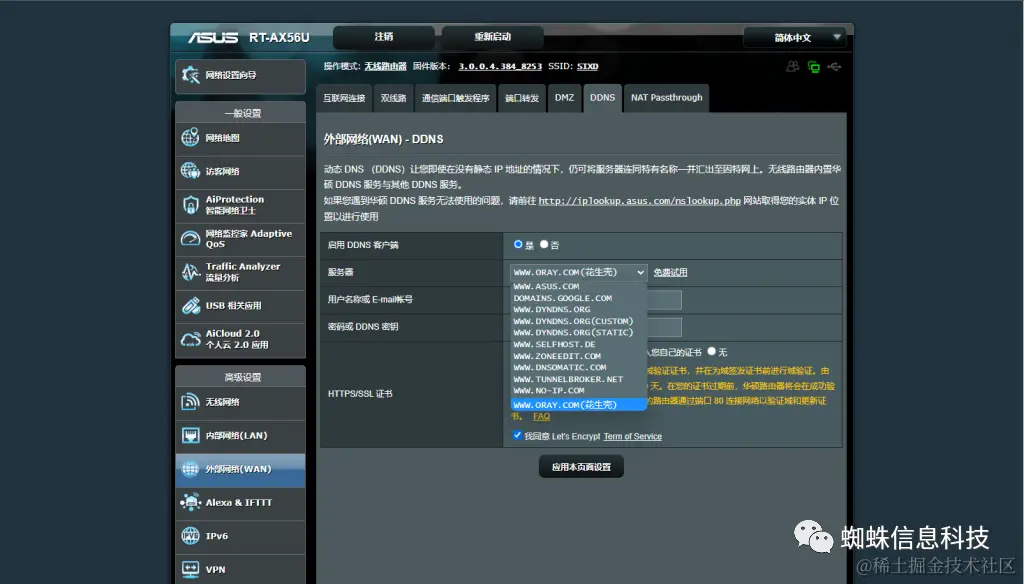Click the IPv6 icon
The image size is (1024, 584).
tap(190, 536)
